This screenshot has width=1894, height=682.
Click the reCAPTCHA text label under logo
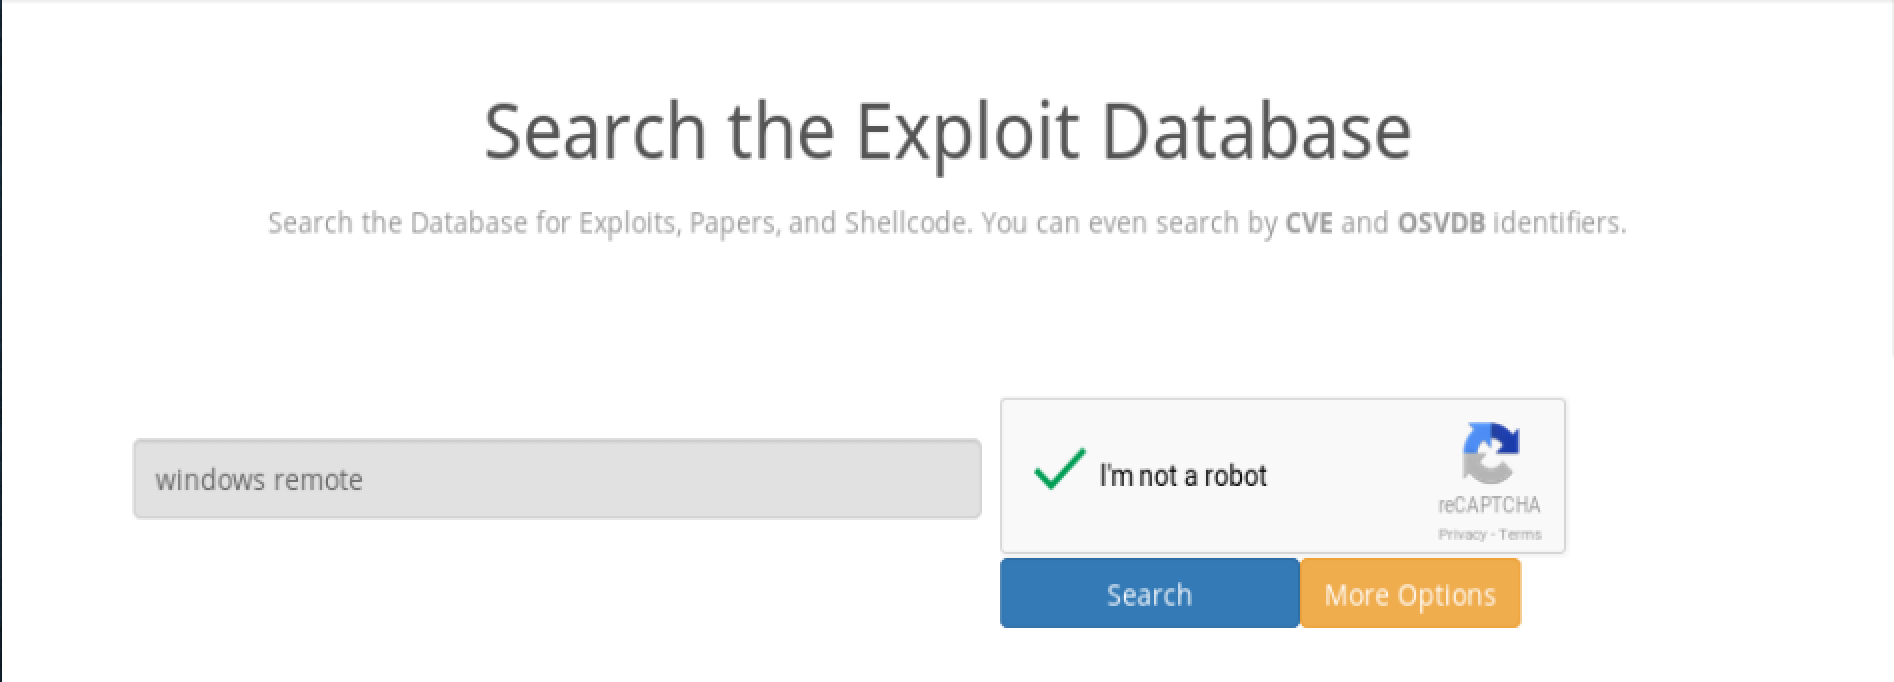point(1489,505)
